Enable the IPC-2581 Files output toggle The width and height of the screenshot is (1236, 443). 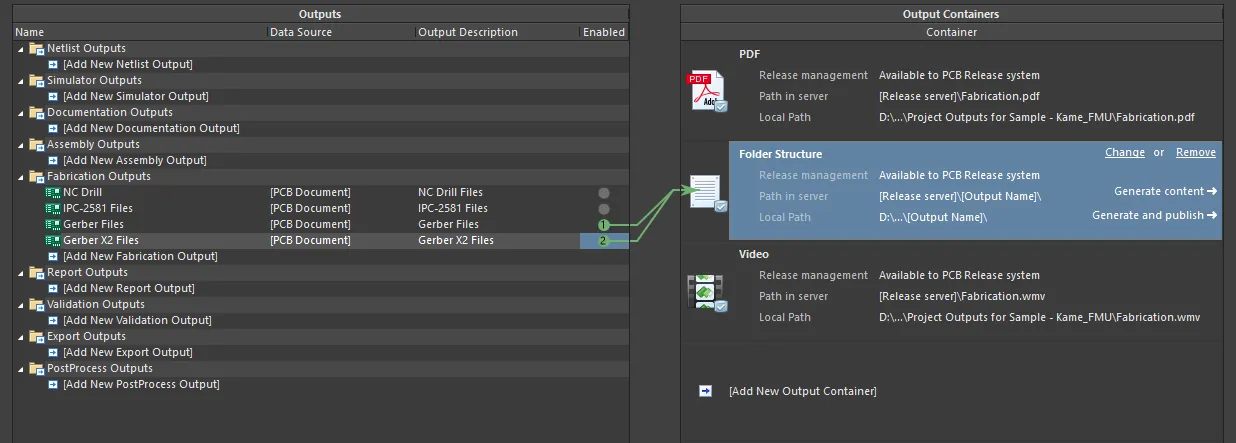pyautogui.click(x=603, y=208)
